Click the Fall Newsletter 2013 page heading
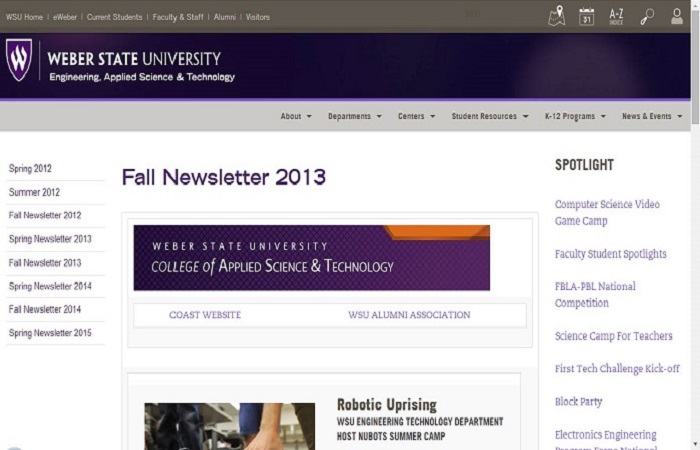 [224, 177]
